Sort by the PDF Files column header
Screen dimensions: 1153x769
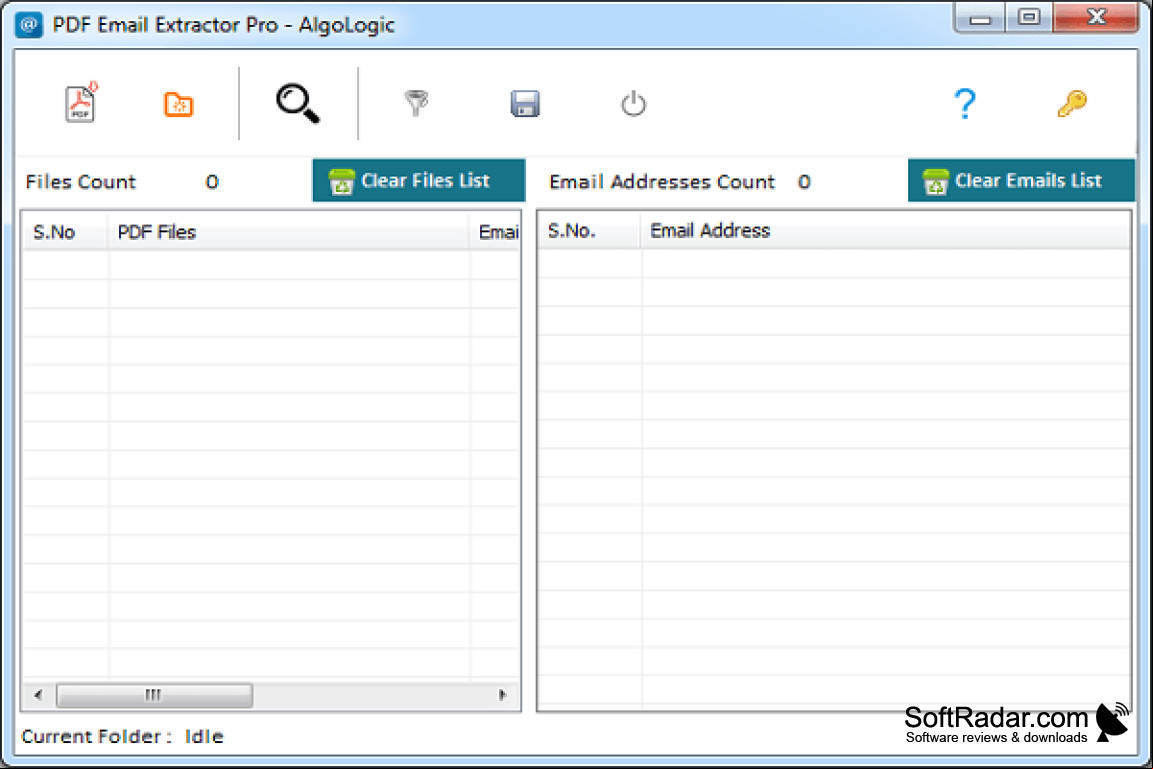(289, 232)
